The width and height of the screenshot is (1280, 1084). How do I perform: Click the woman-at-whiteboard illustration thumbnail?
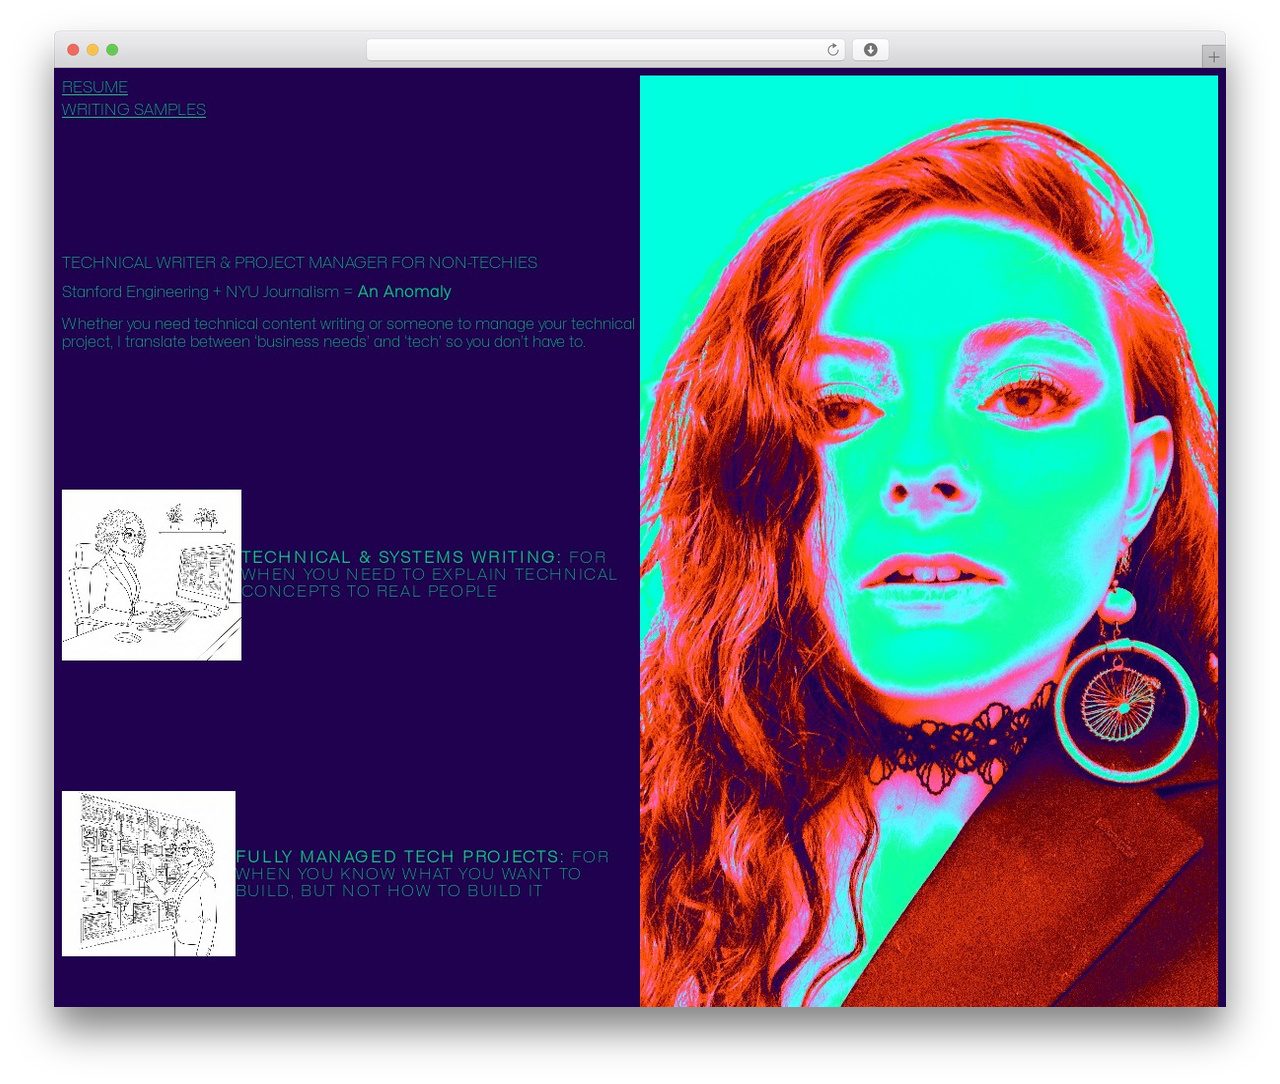(x=149, y=874)
